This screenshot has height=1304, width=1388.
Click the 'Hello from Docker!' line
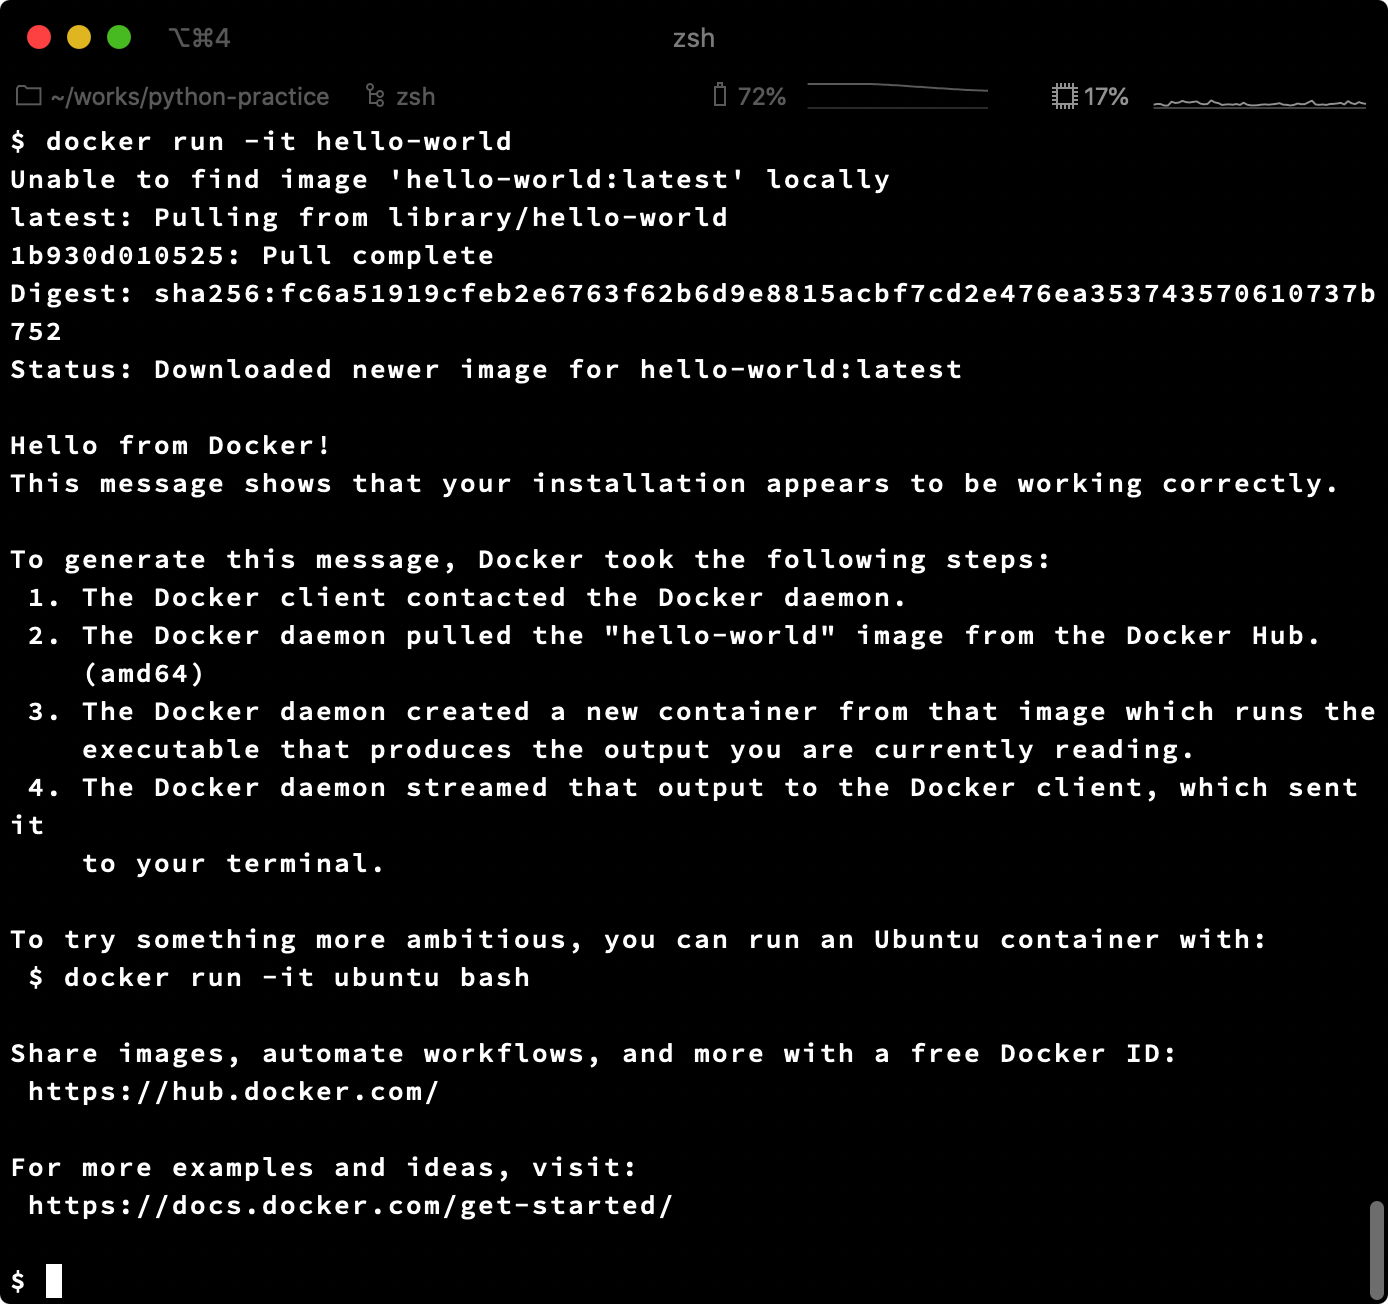pyautogui.click(x=170, y=445)
